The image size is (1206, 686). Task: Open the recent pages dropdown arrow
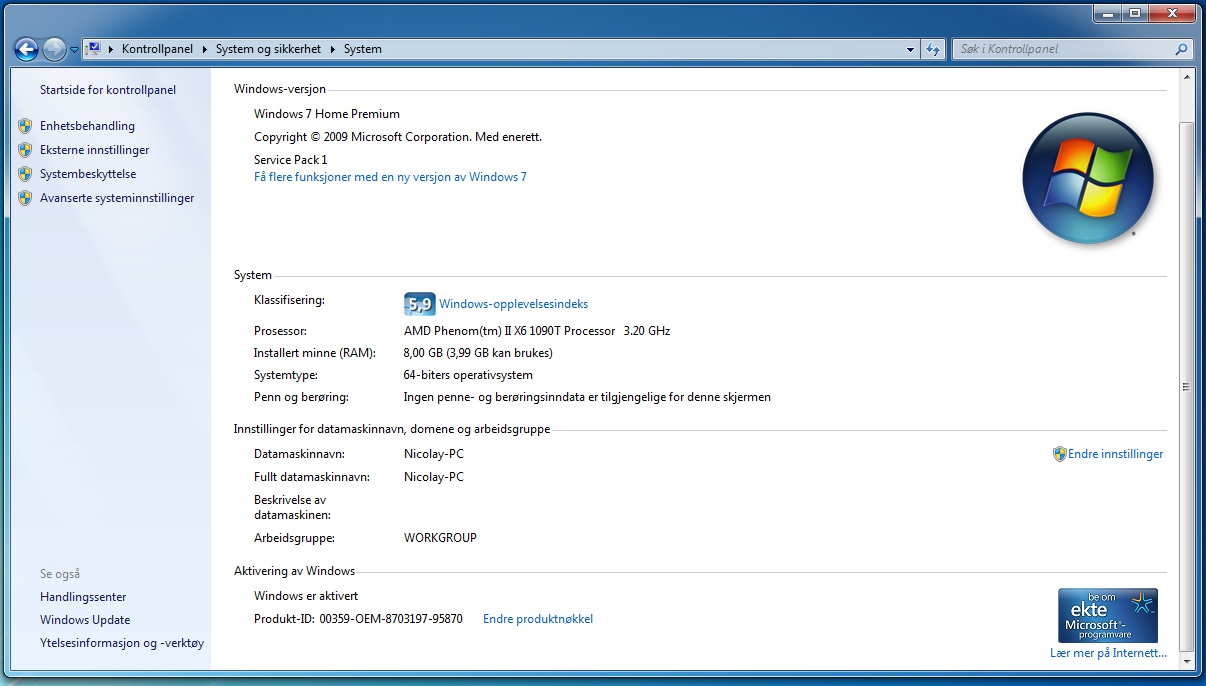(74, 50)
